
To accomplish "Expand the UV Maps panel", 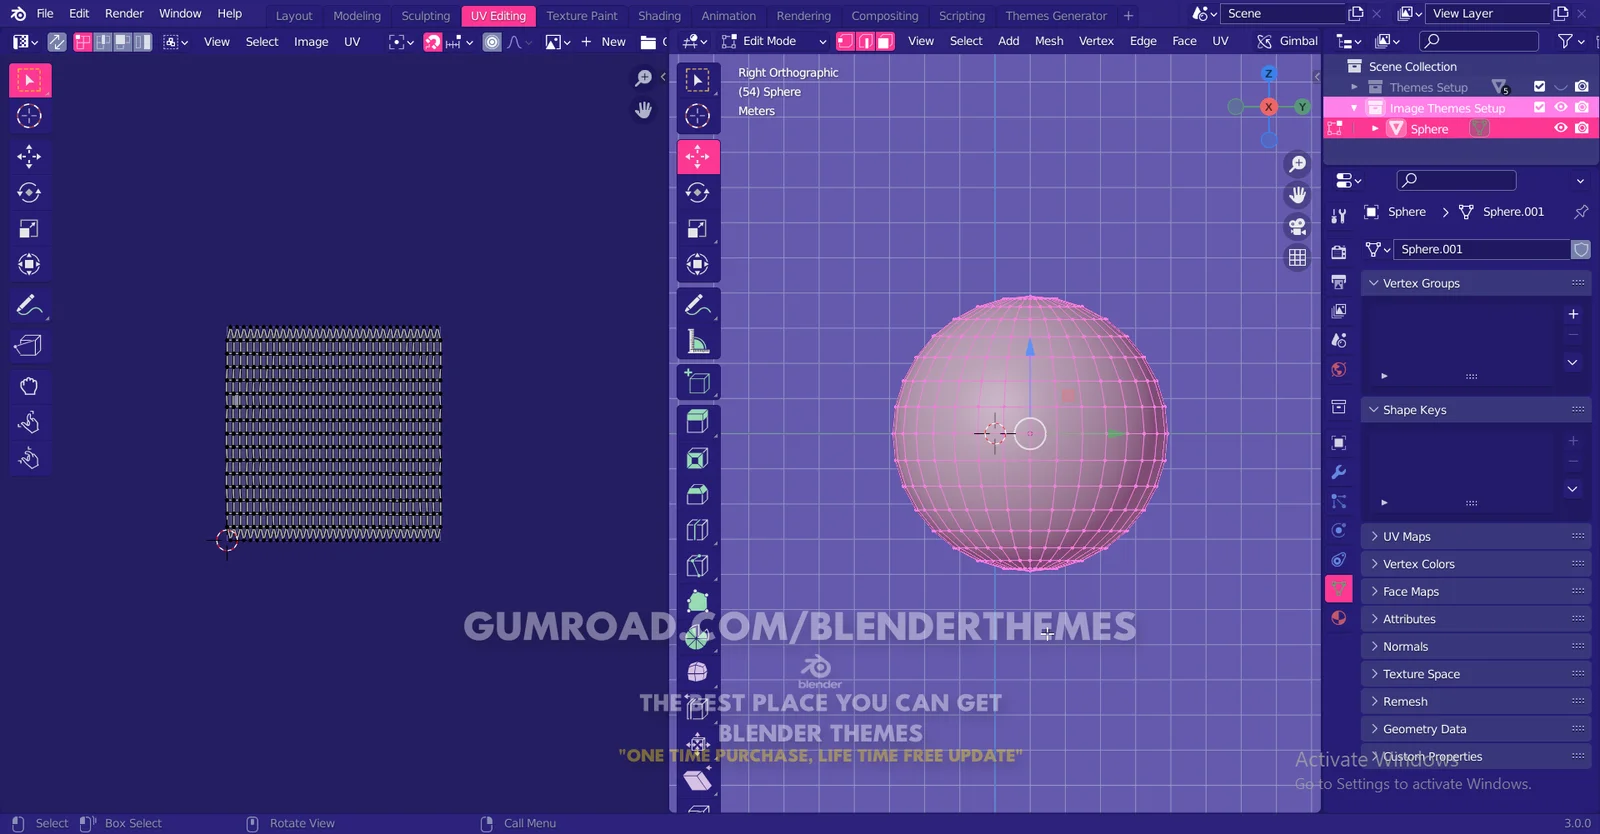I will coord(1475,537).
